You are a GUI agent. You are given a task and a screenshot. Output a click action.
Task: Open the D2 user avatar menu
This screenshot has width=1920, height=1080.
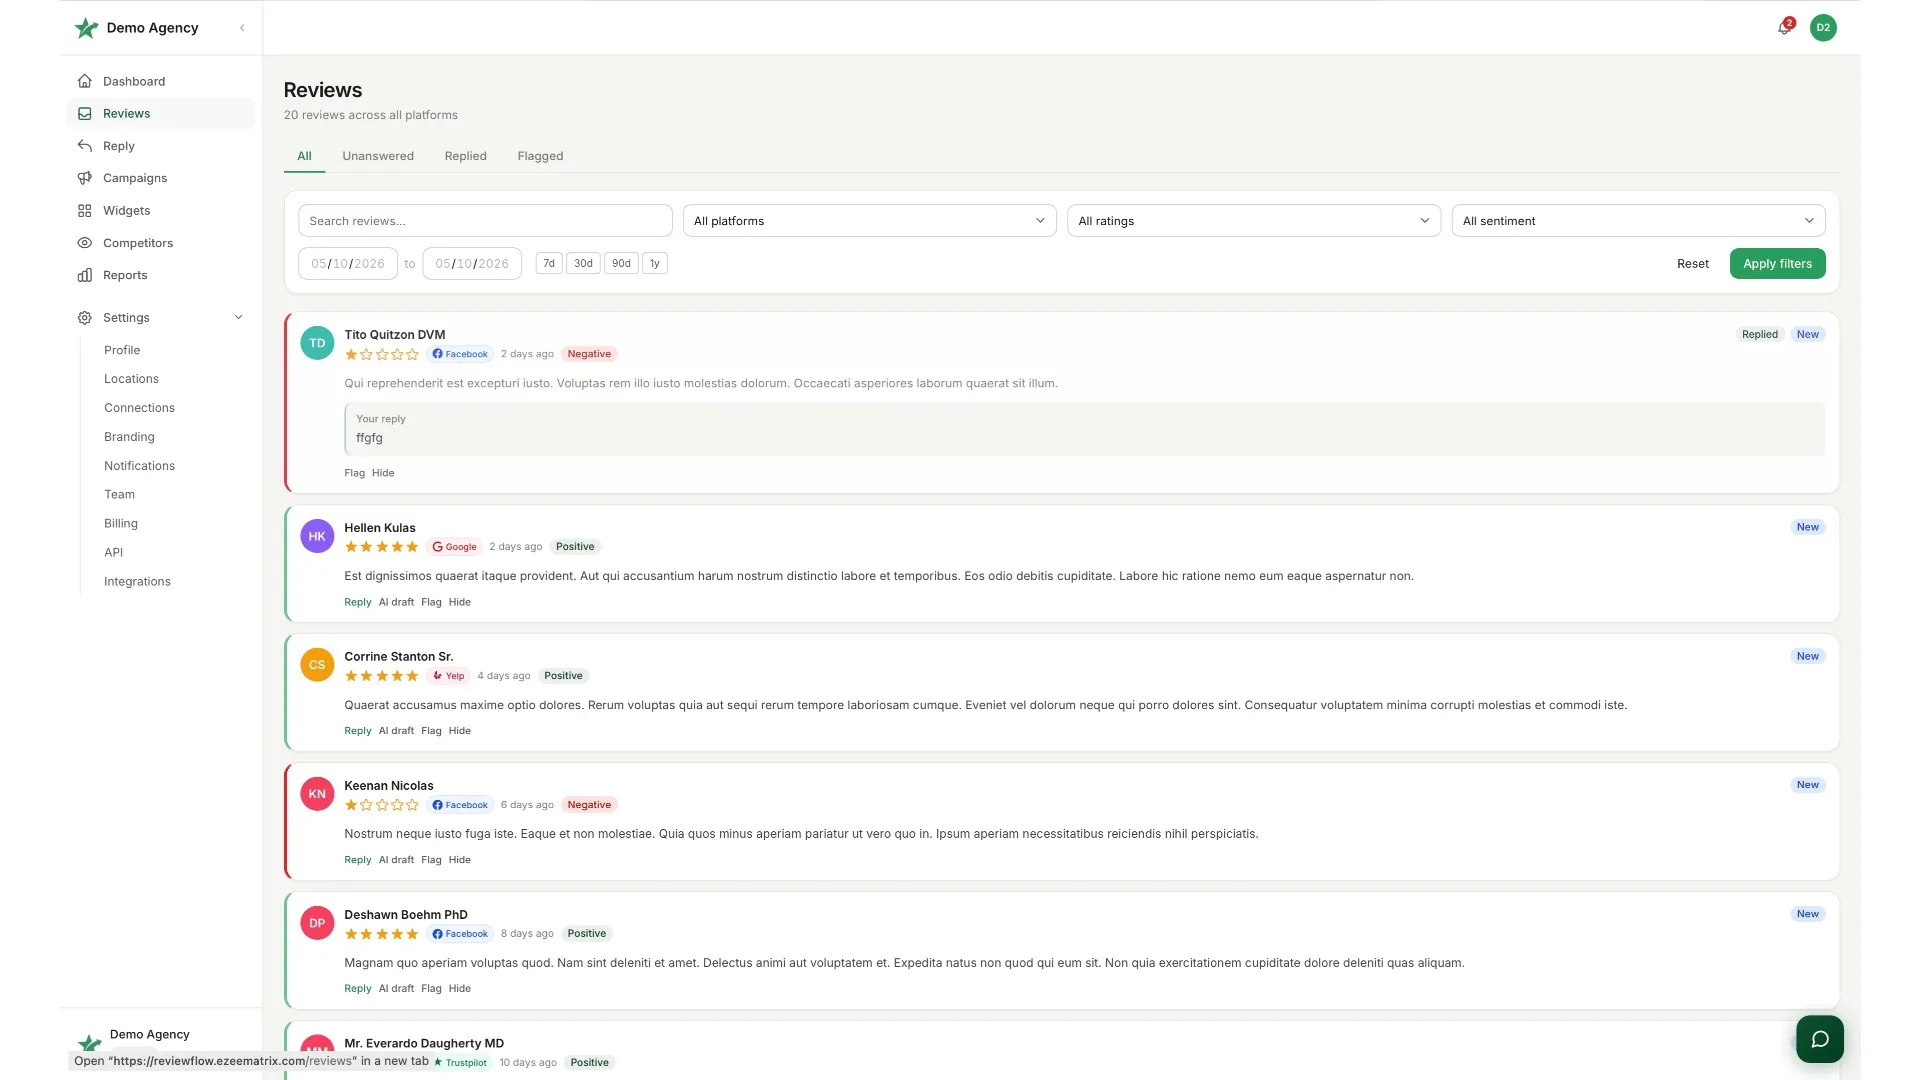pyautogui.click(x=1823, y=28)
